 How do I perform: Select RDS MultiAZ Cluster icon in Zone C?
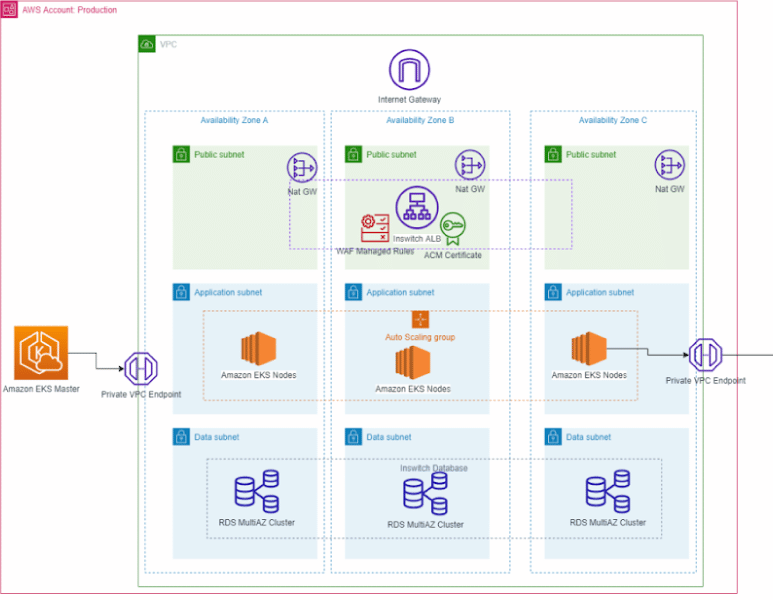coord(608,492)
